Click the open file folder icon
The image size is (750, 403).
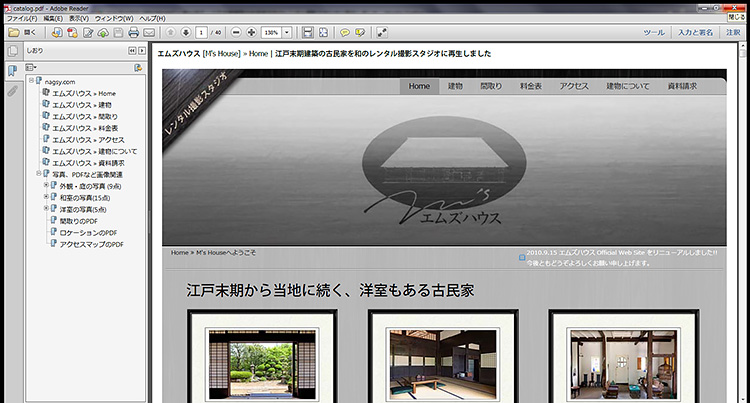(x=14, y=33)
